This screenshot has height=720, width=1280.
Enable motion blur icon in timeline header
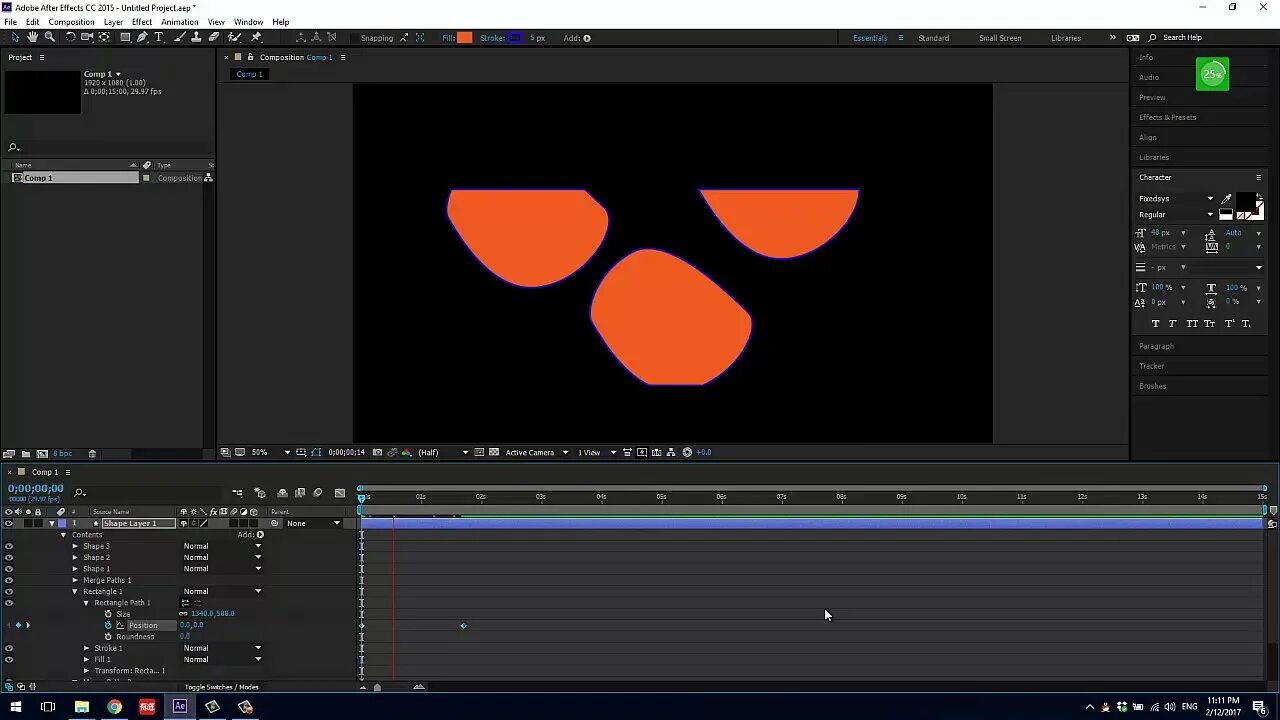click(x=318, y=492)
